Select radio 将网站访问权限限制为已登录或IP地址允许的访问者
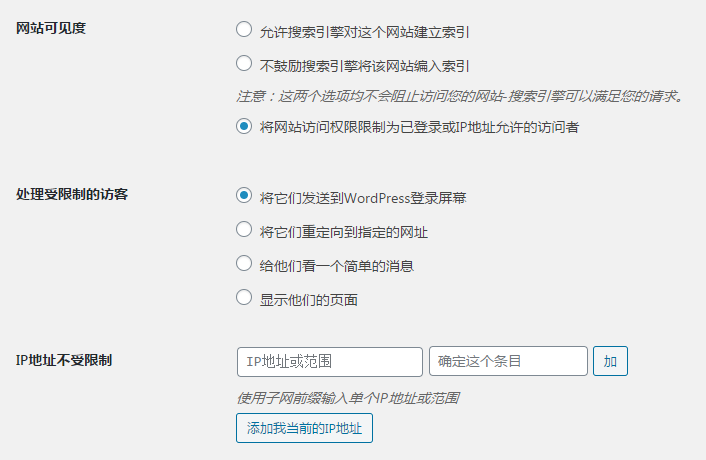Image resolution: width=706 pixels, height=460 pixels. click(x=244, y=127)
